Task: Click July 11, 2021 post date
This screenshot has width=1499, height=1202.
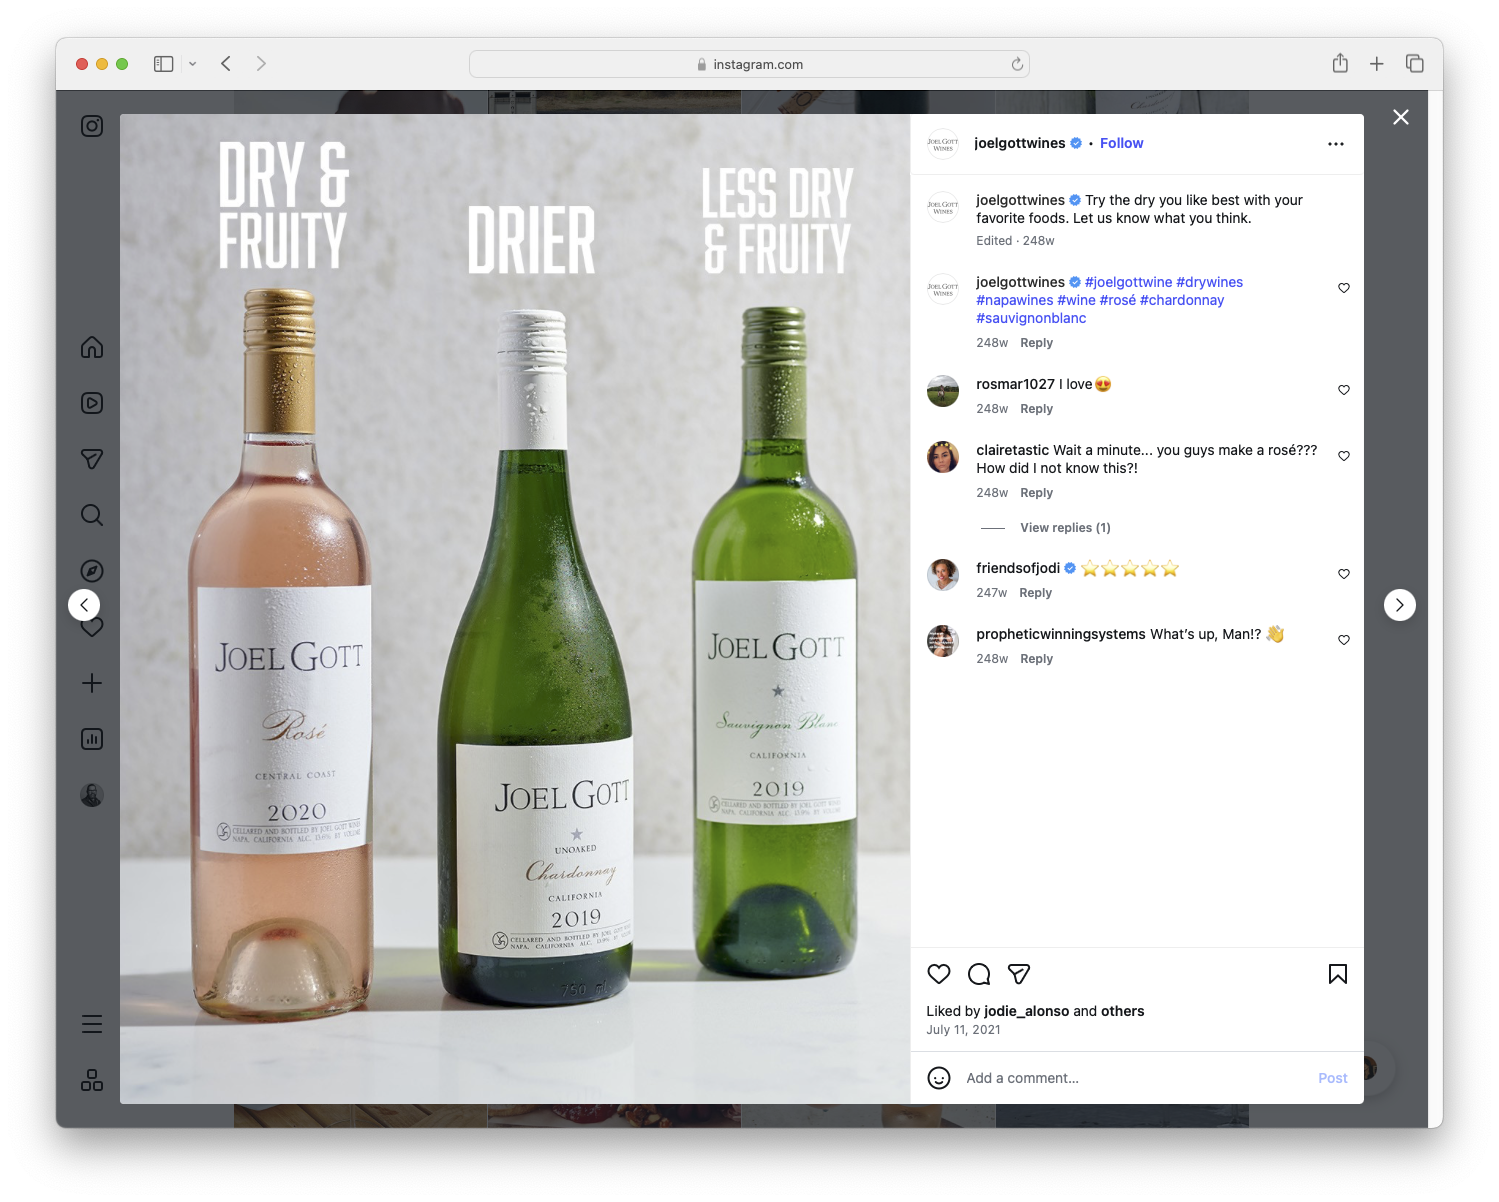Action: point(963,1030)
